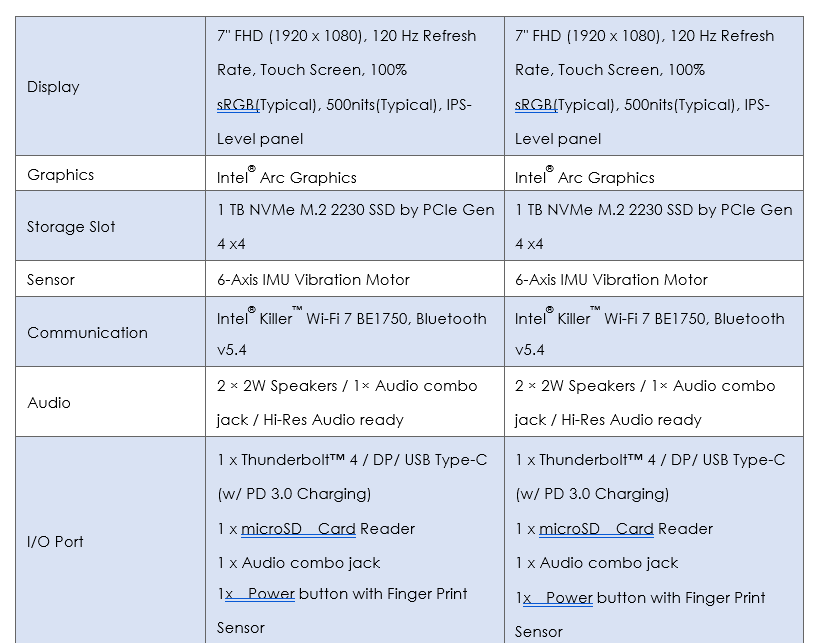Click underlined microSD Card text, right column
This screenshot has width=814, height=643.
pos(596,529)
